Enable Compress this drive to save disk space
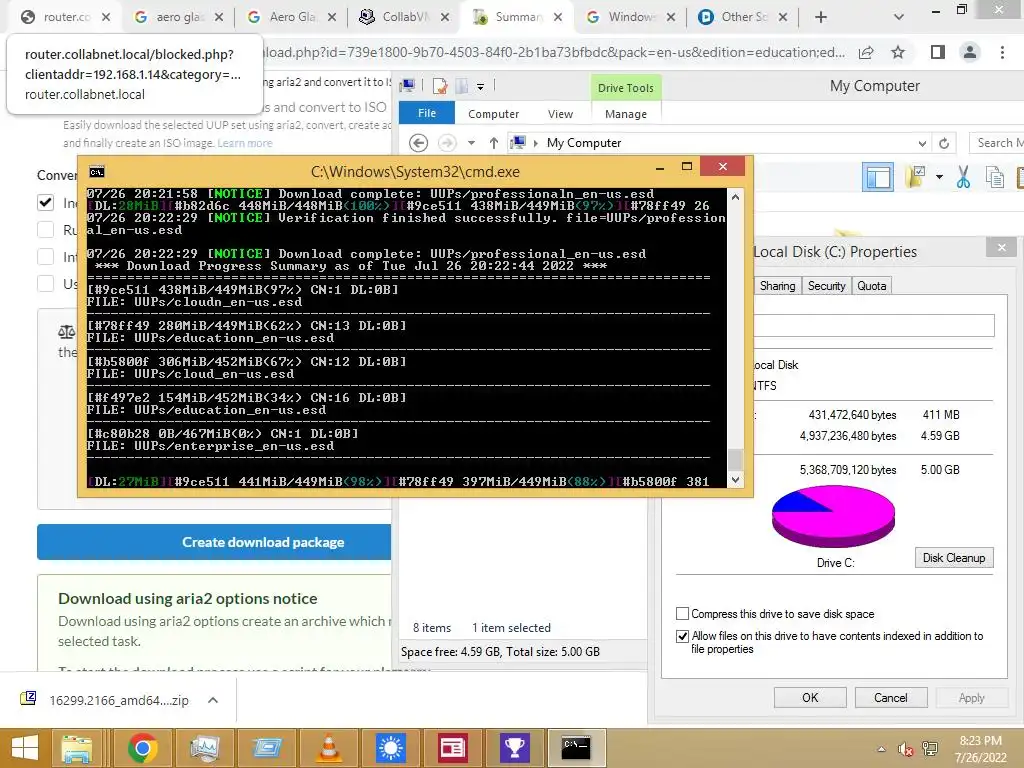This screenshot has height=768, width=1024. pyautogui.click(x=682, y=614)
